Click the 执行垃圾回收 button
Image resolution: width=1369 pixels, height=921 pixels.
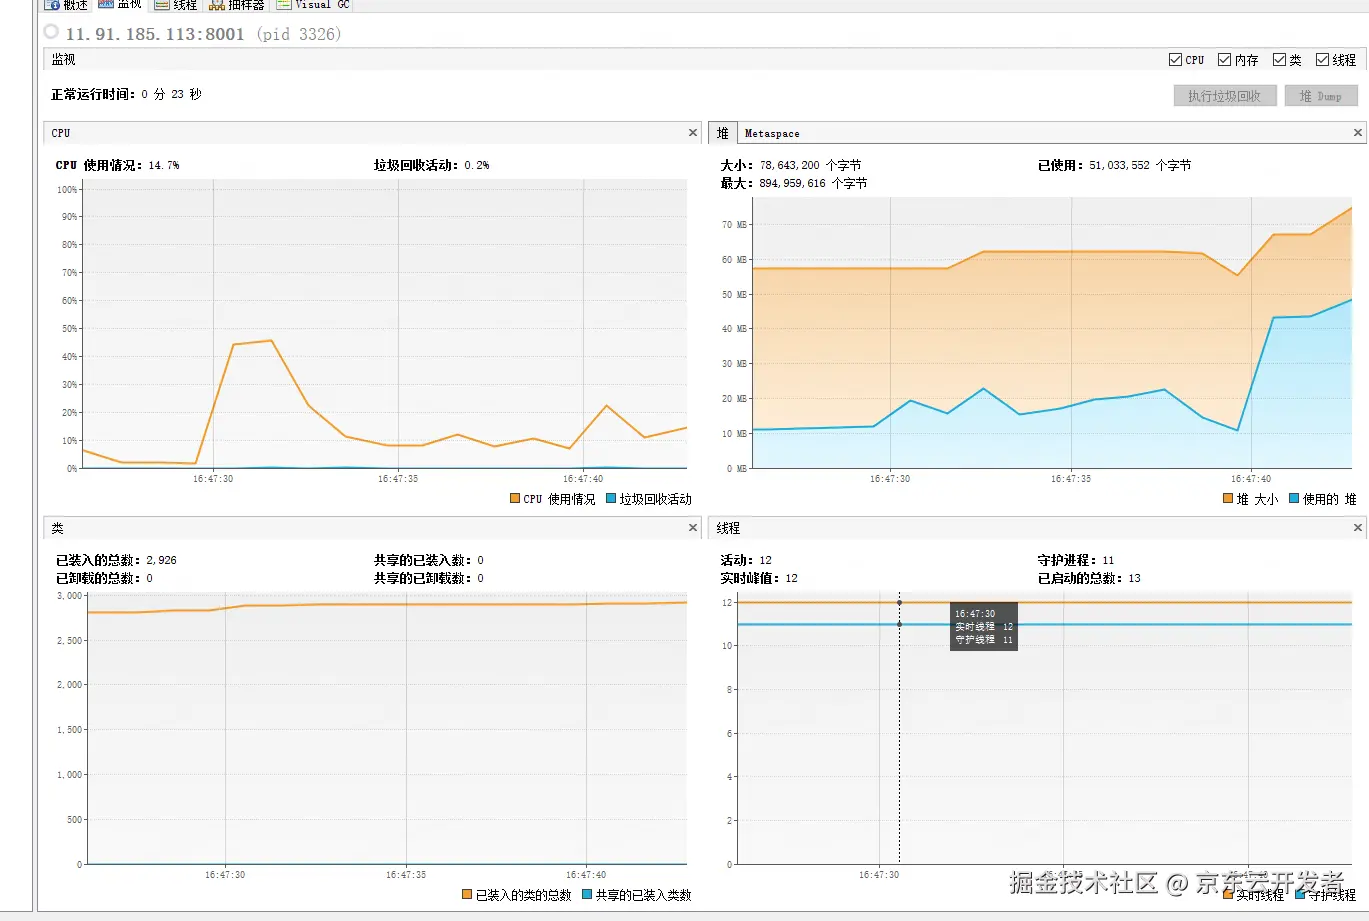1224,96
